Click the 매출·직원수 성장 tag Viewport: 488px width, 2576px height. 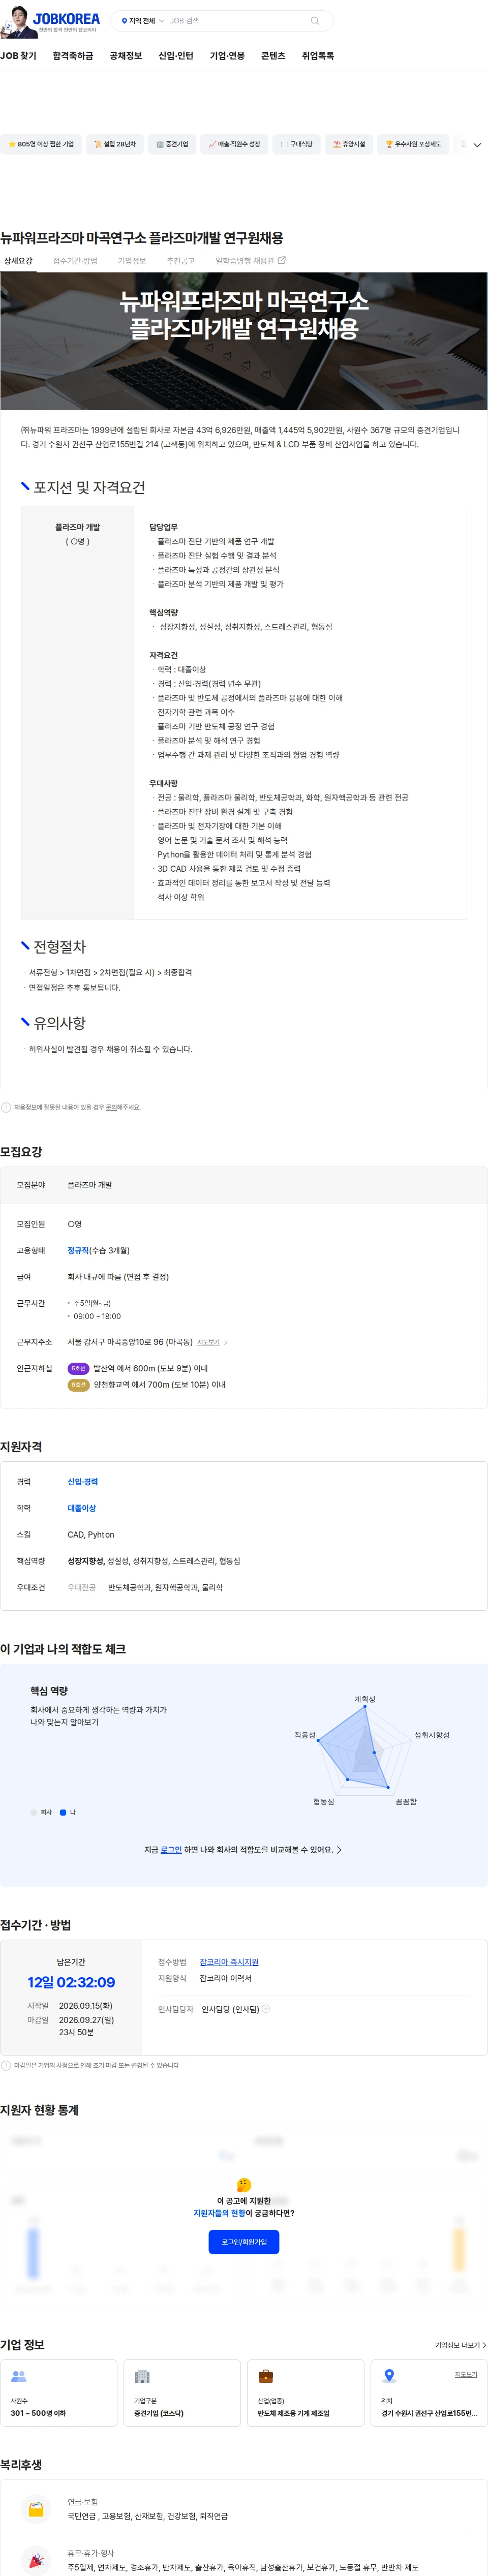pos(235,144)
